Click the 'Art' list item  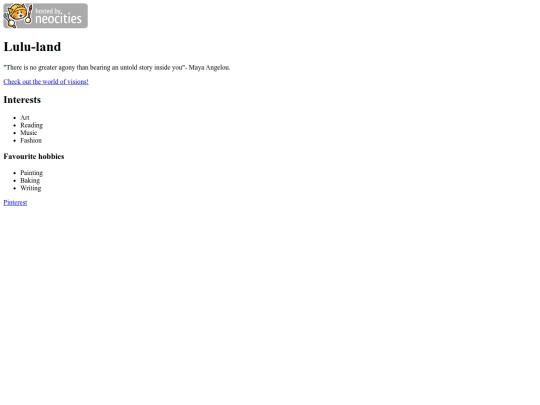25,118
